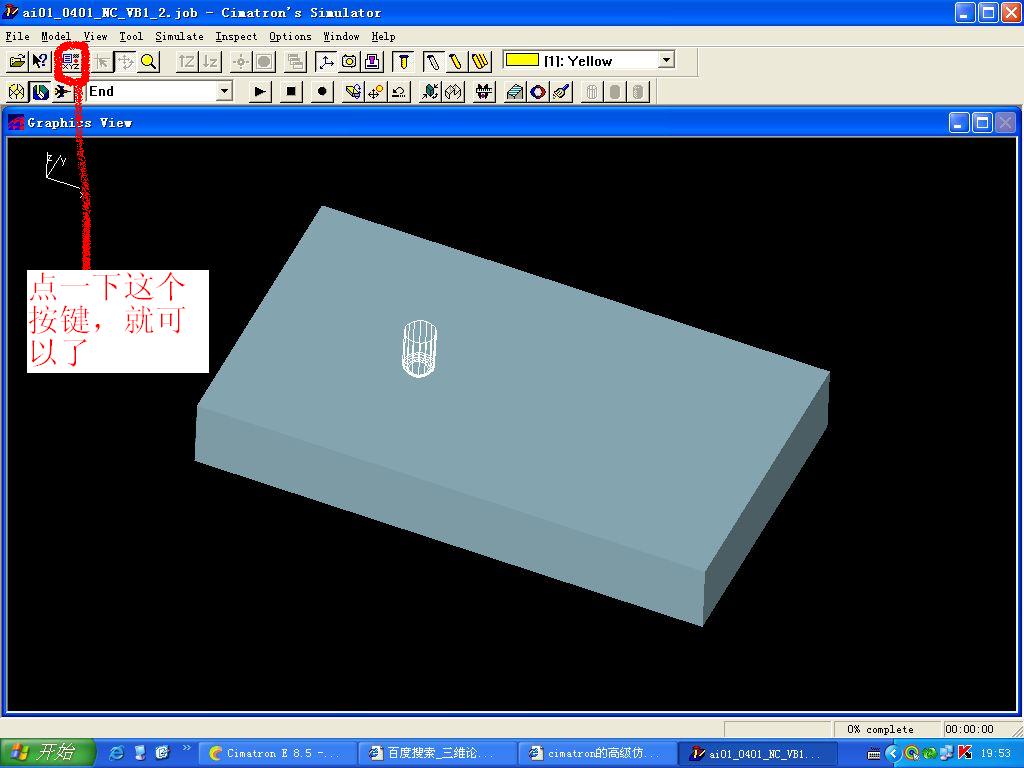Image resolution: width=1024 pixels, height=768 pixels.
Task: Switch to Cimatron E 8.5 taskbar window
Action: (276, 753)
